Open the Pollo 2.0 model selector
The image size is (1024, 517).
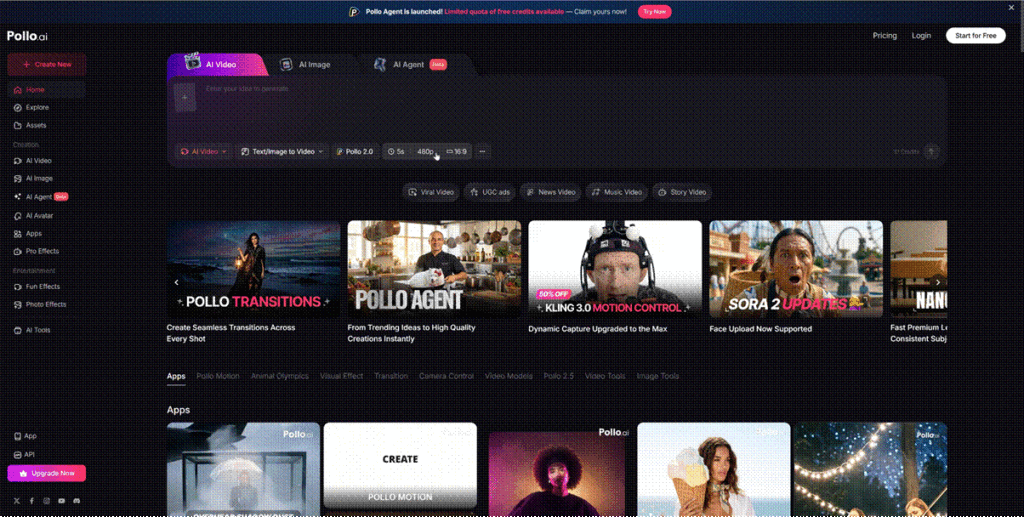pyautogui.click(x=355, y=152)
